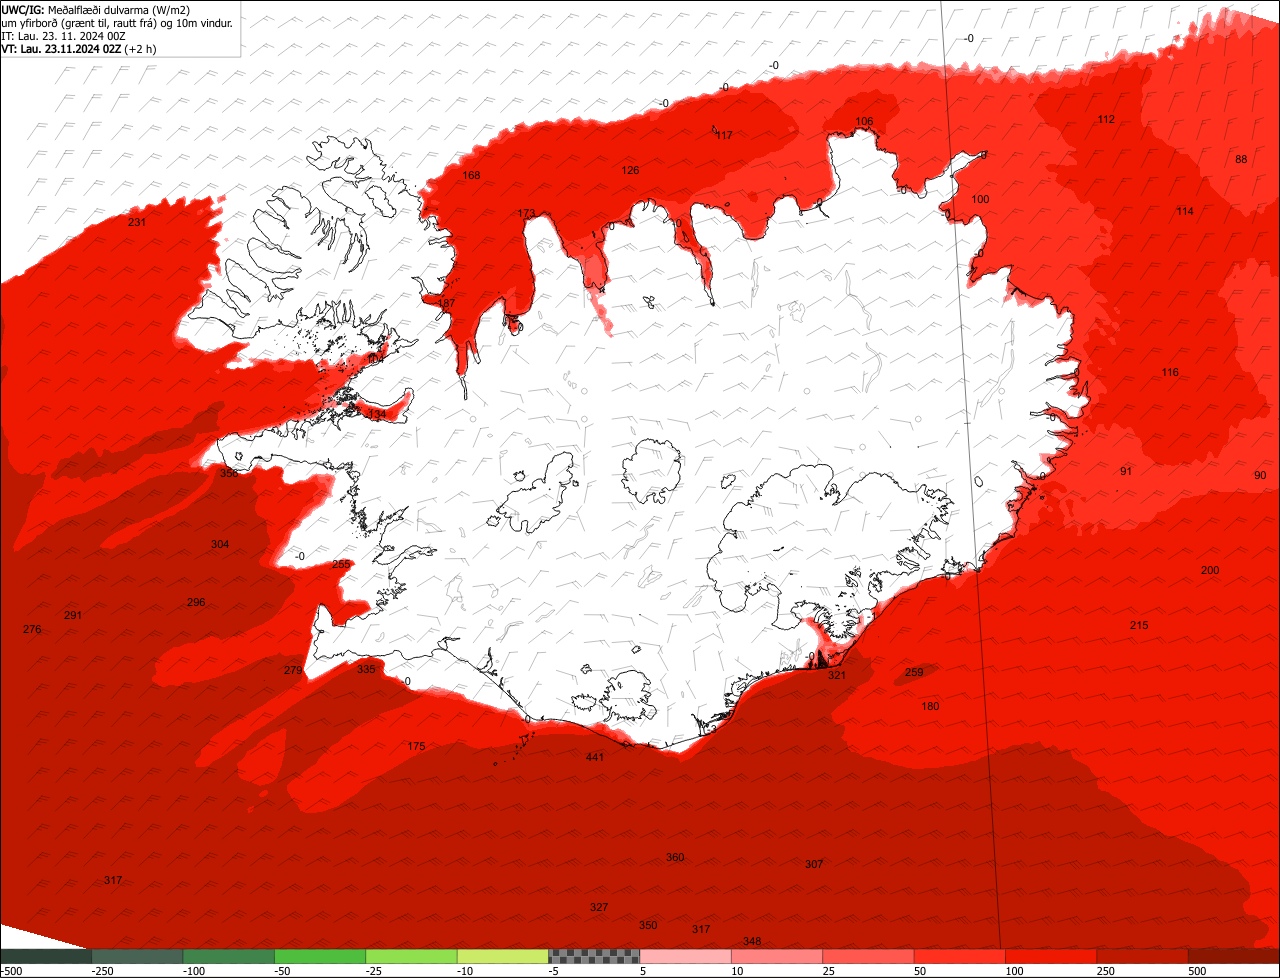The height and width of the screenshot is (978, 1280).
Task: Pick the salmon swatch between 10 and 25
Action: [x=777, y=956]
